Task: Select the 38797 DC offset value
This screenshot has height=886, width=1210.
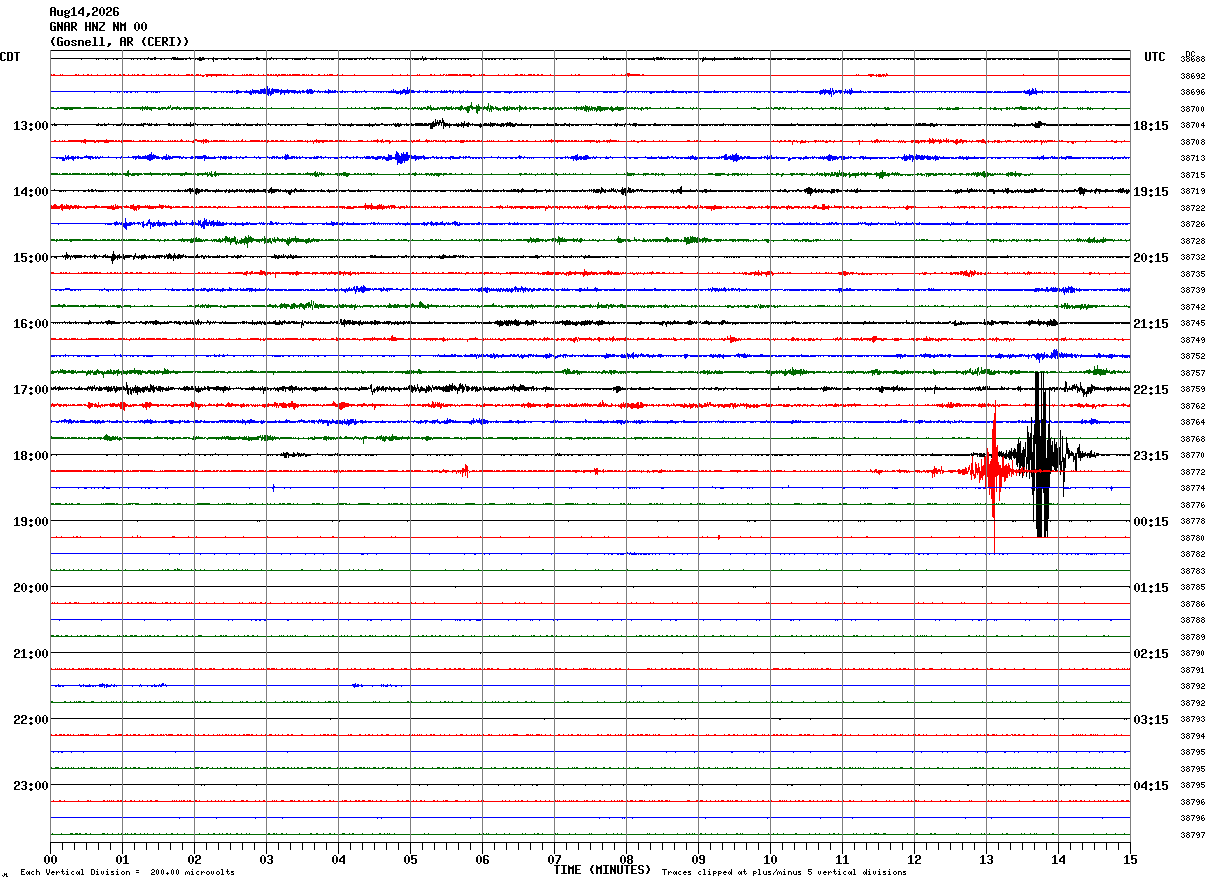Action: [x=1193, y=835]
